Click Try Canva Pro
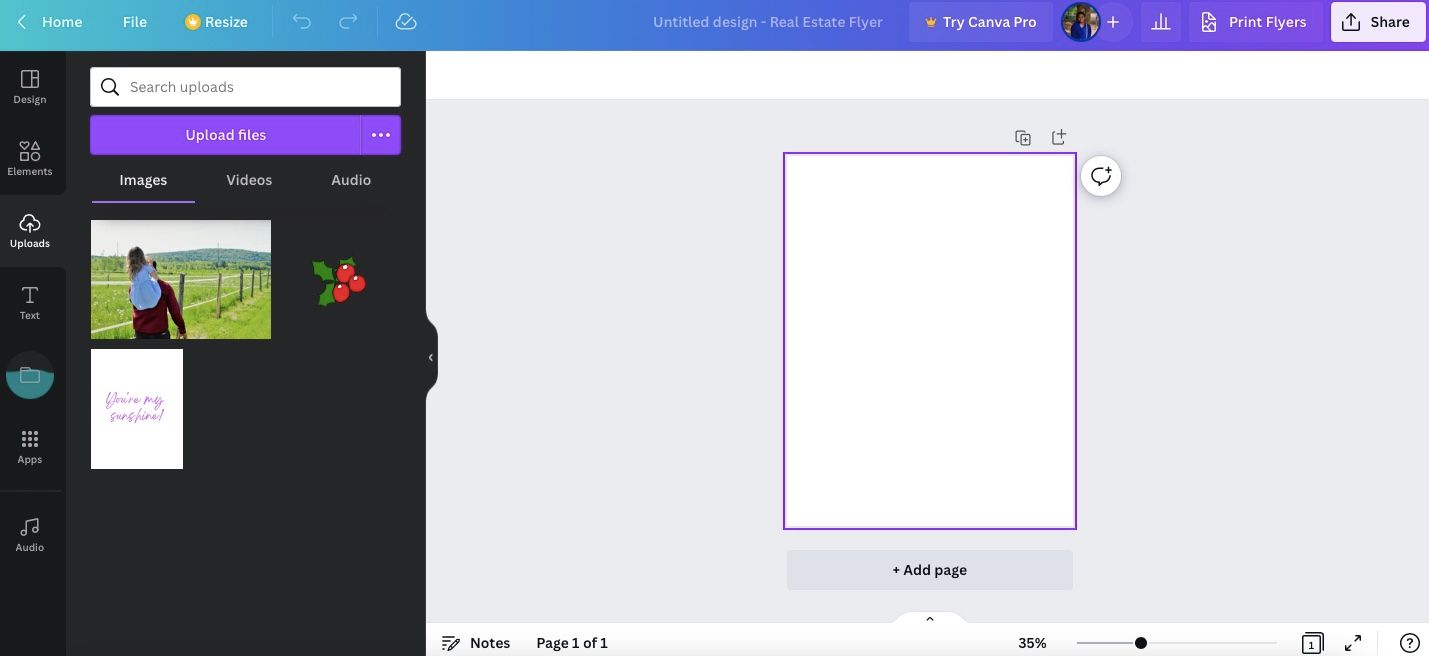 pyautogui.click(x=980, y=22)
